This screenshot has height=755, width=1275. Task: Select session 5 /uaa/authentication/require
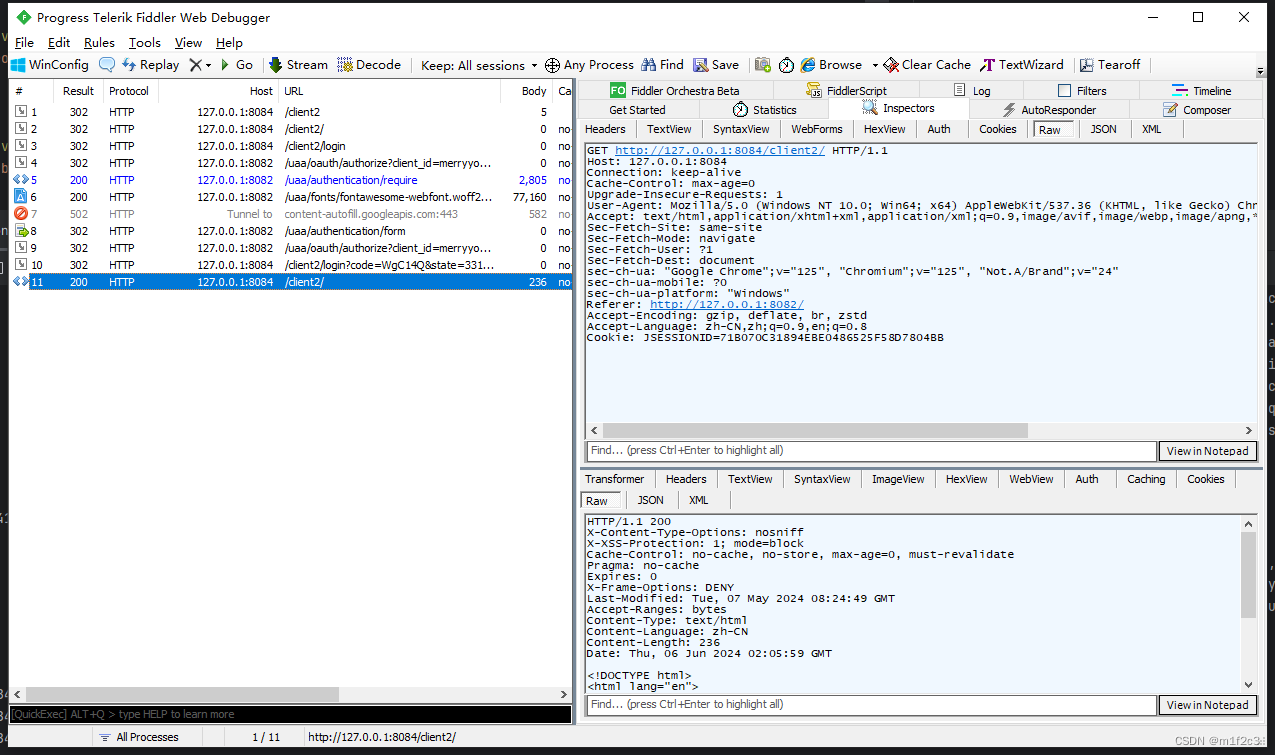(x=291, y=180)
